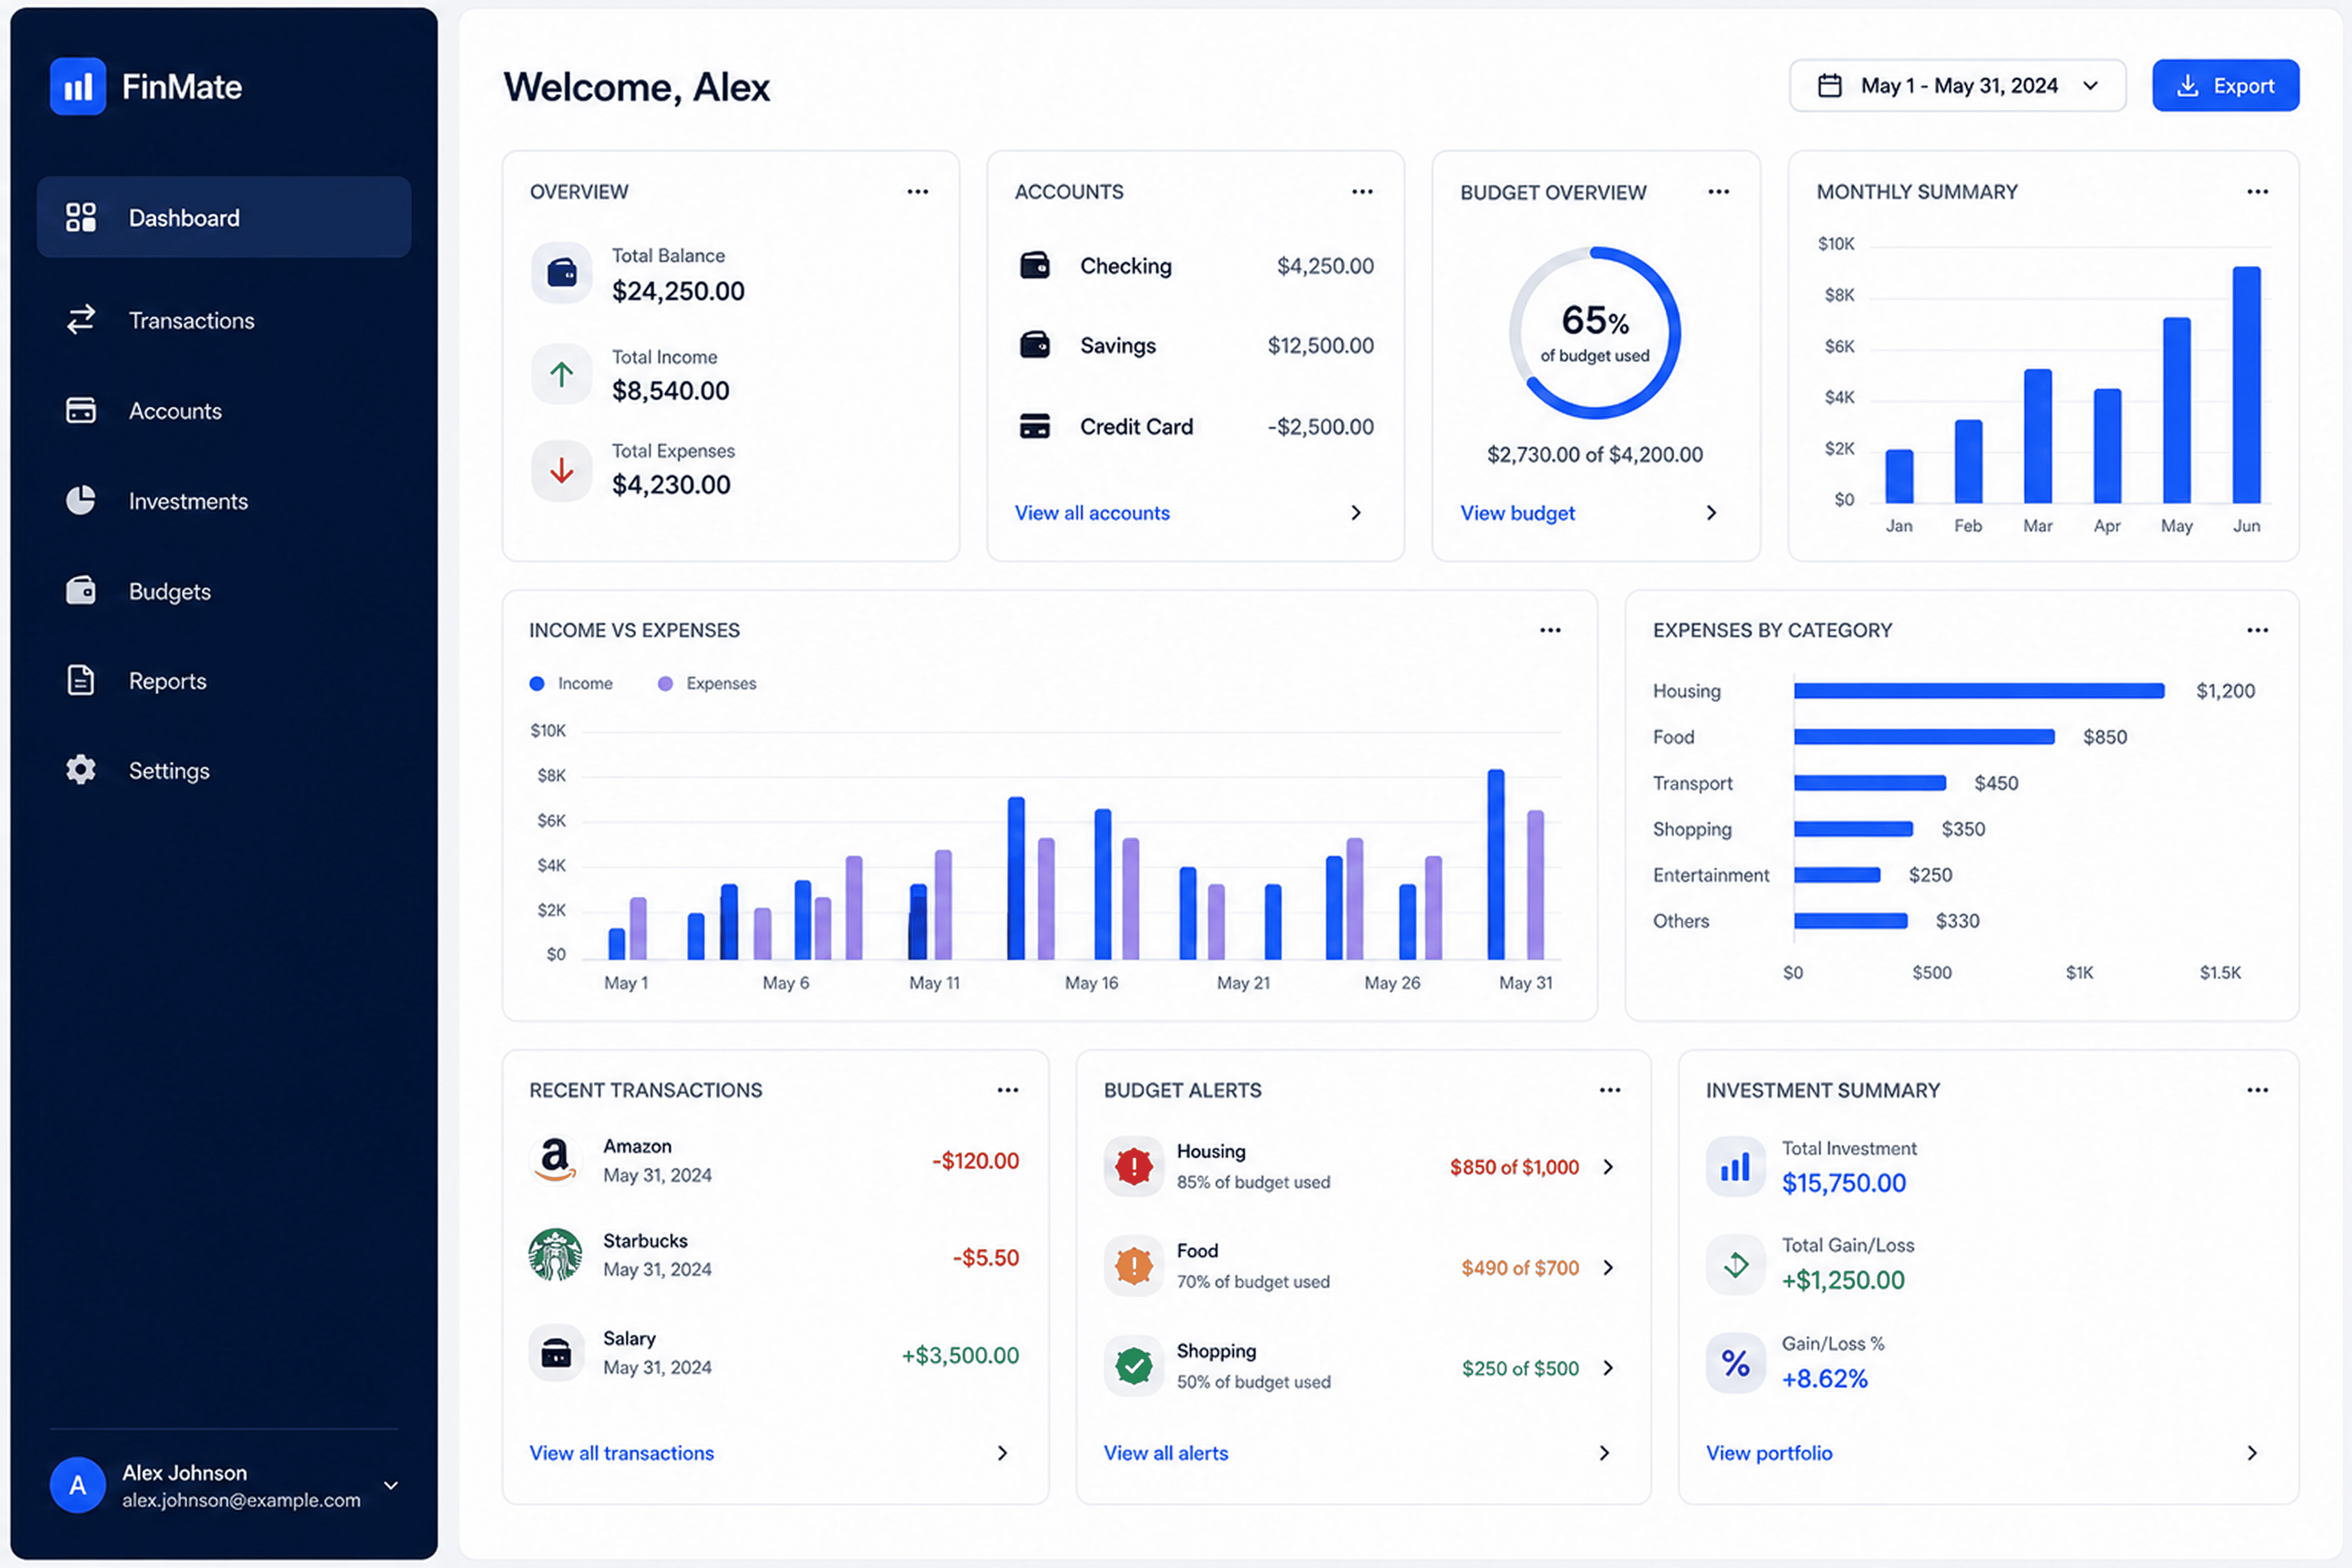Click the Export button
Screen dimensions: 2352x1568
point(2225,86)
